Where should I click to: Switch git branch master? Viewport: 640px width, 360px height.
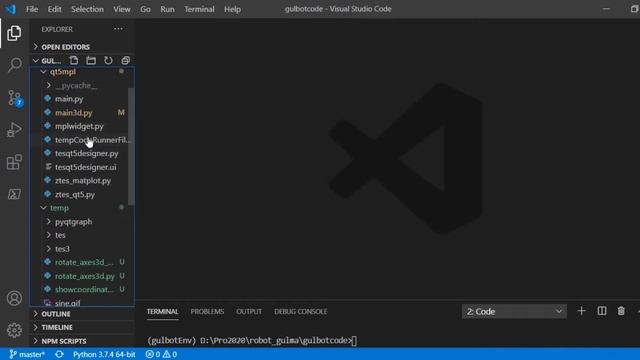click(x=27, y=354)
